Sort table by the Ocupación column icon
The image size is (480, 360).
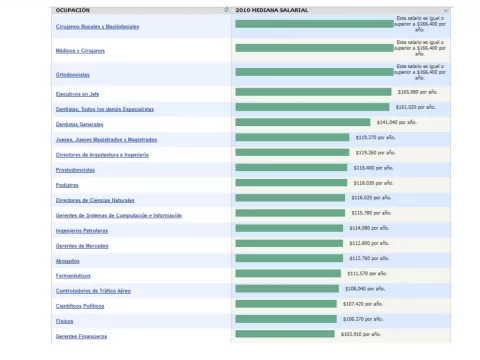pyautogui.click(x=226, y=10)
